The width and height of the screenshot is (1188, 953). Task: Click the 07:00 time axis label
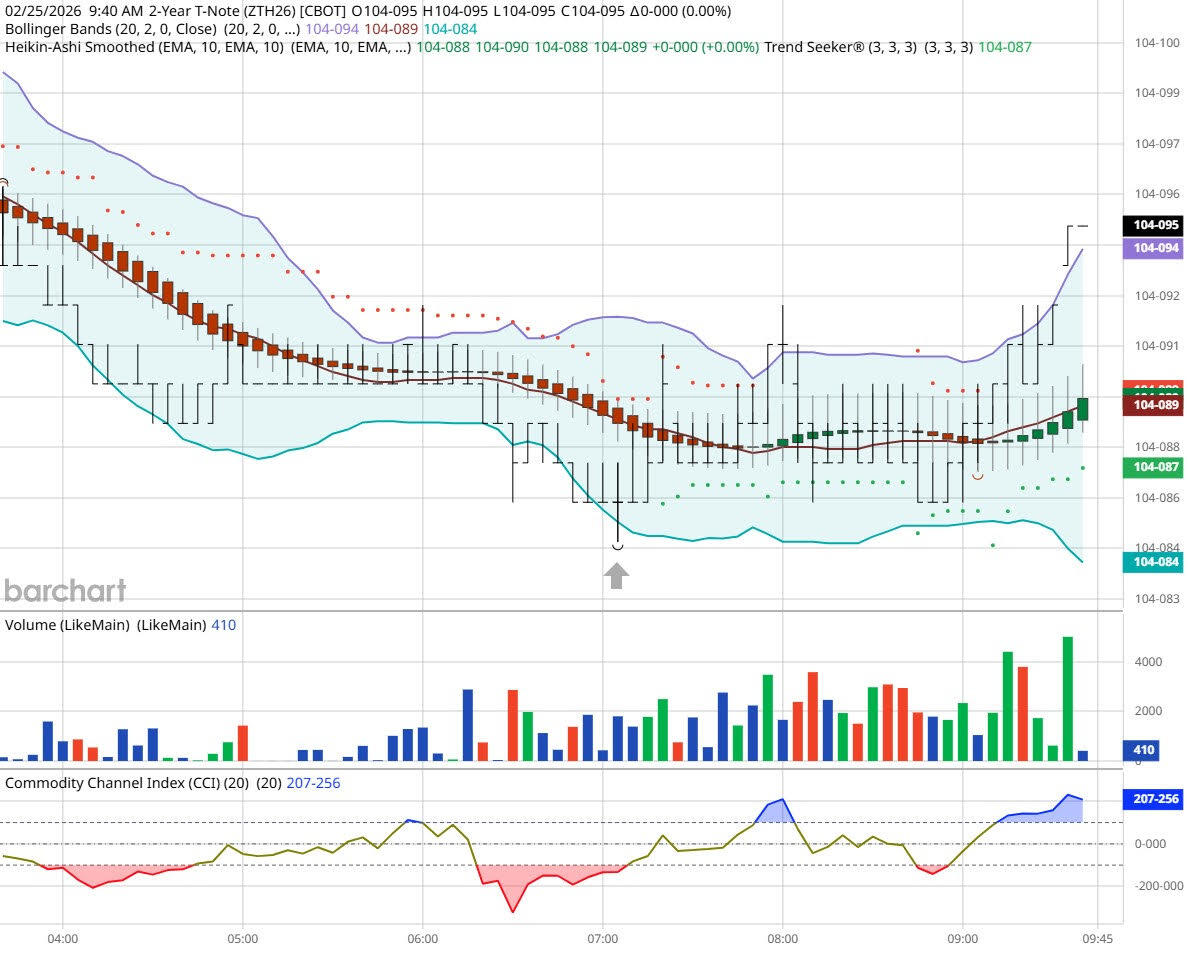[x=602, y=939]
